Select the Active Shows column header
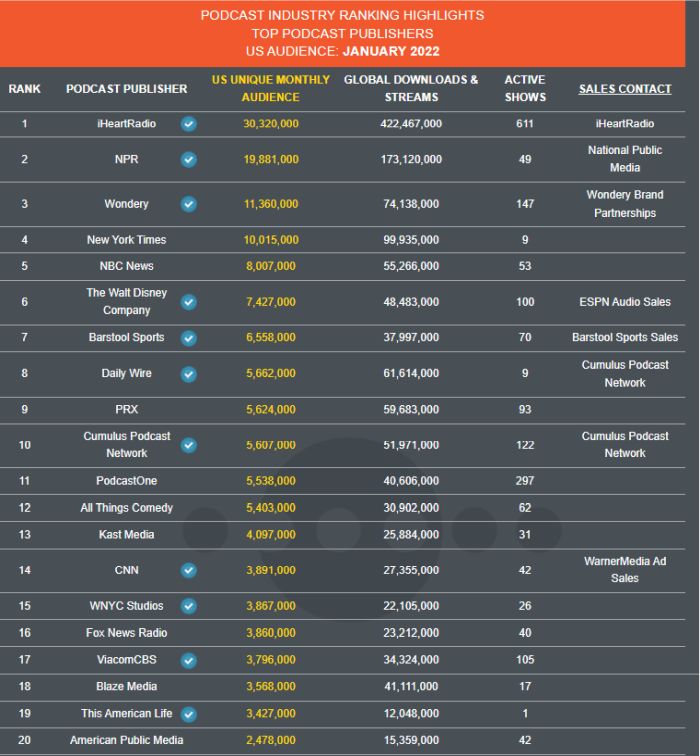 point(525,89)
